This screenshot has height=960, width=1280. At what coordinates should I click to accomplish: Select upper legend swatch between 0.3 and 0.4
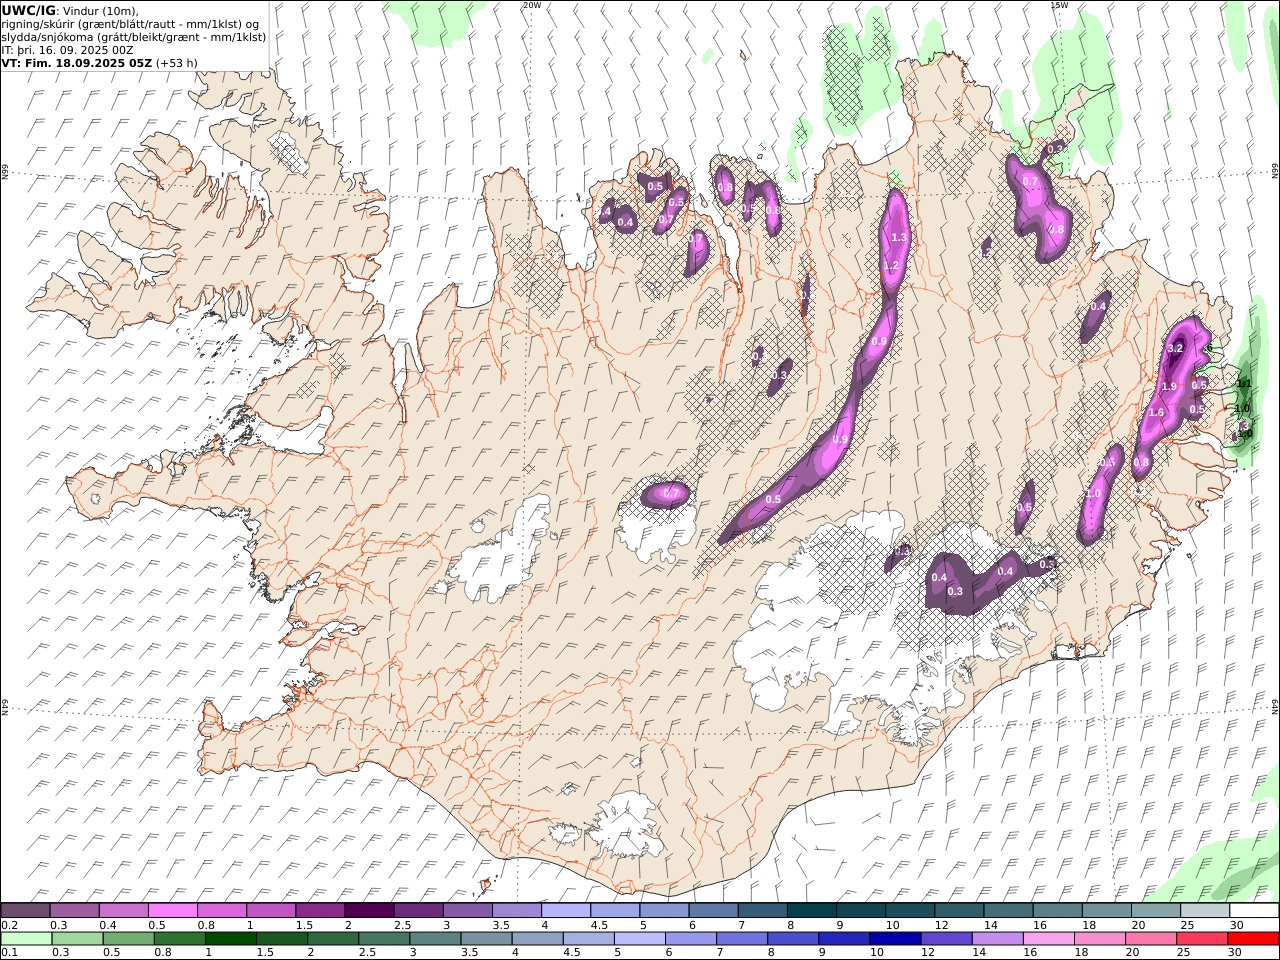(74, 910)
